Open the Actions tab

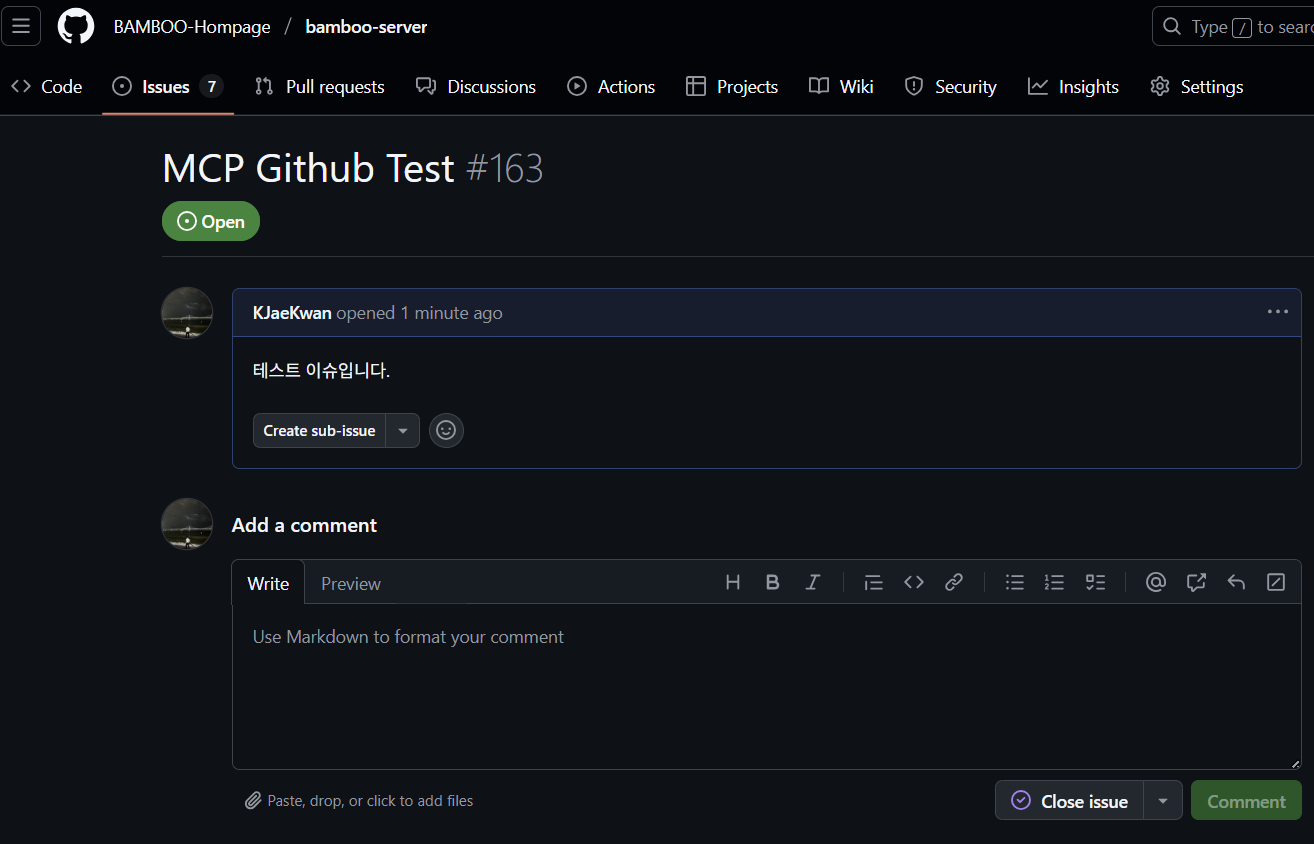point(611,87)
